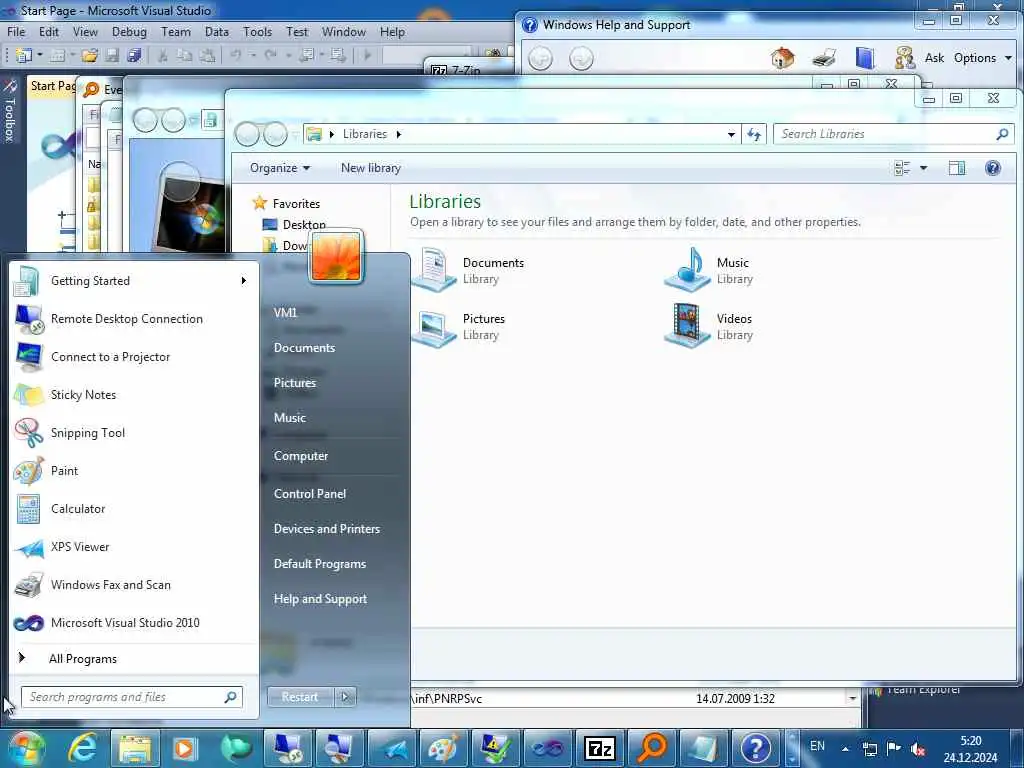The image size is (1024, 768).
Task: Click Ask in Help and Support toolbar
Action: [934, 58]
